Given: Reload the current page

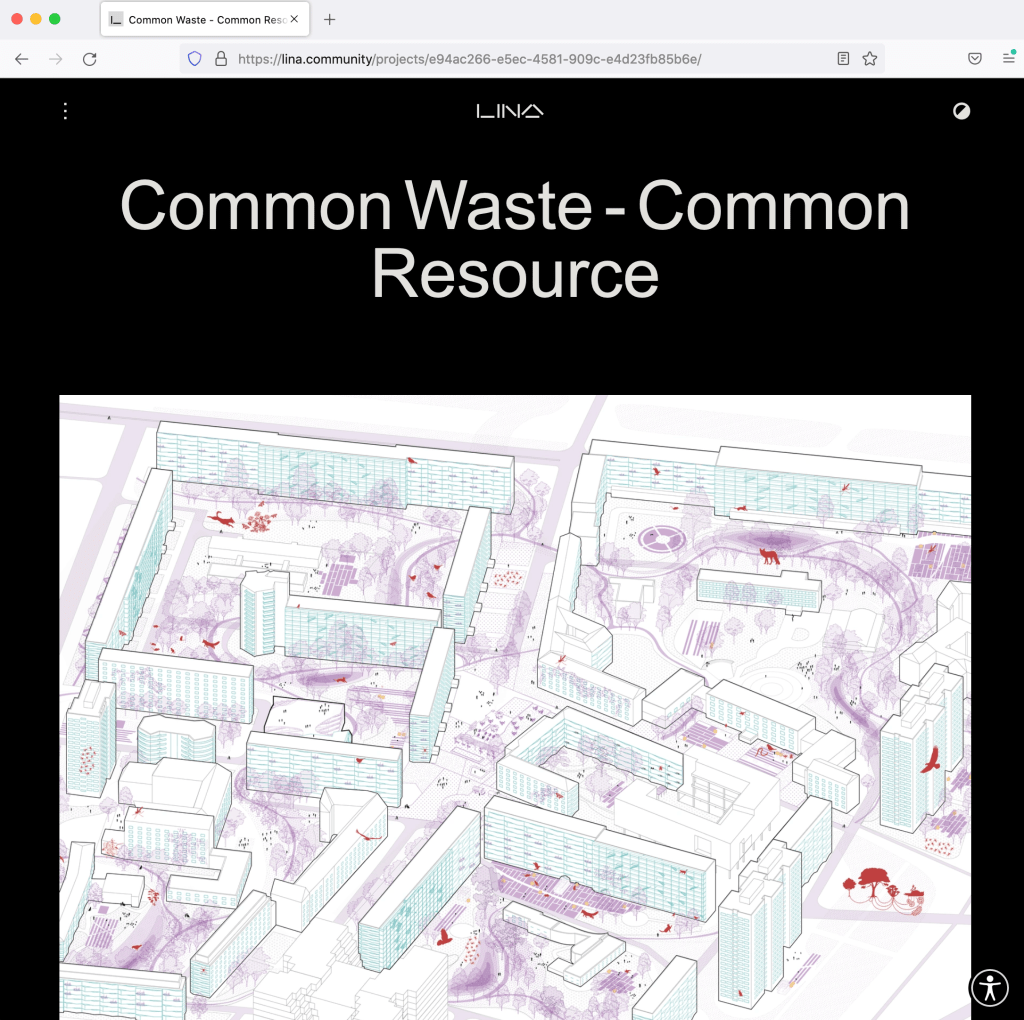Looking at the screenshot, I should [x=90, y=59].
